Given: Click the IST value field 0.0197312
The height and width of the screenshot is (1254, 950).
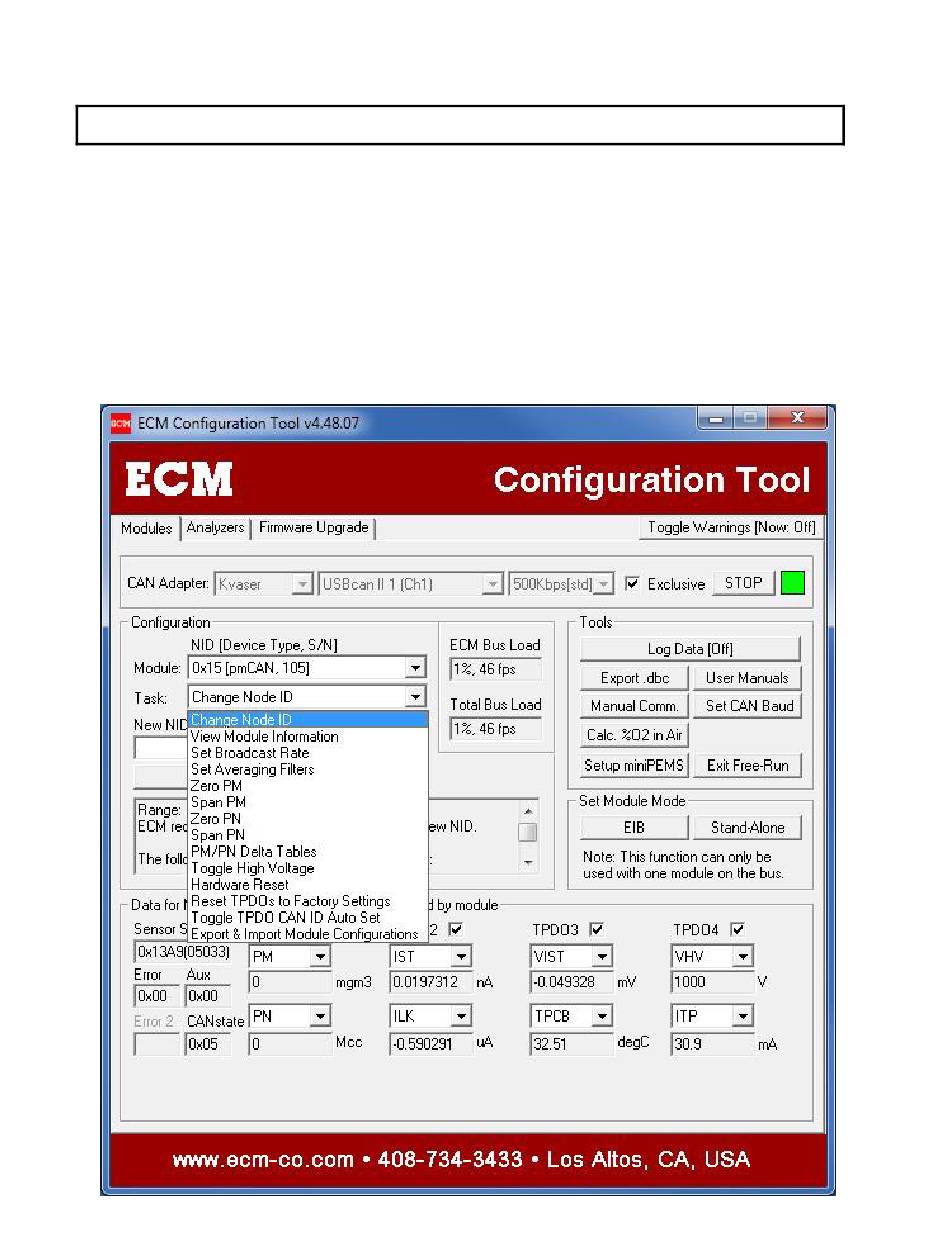Looking at the screenshot, I should (430, 982).
